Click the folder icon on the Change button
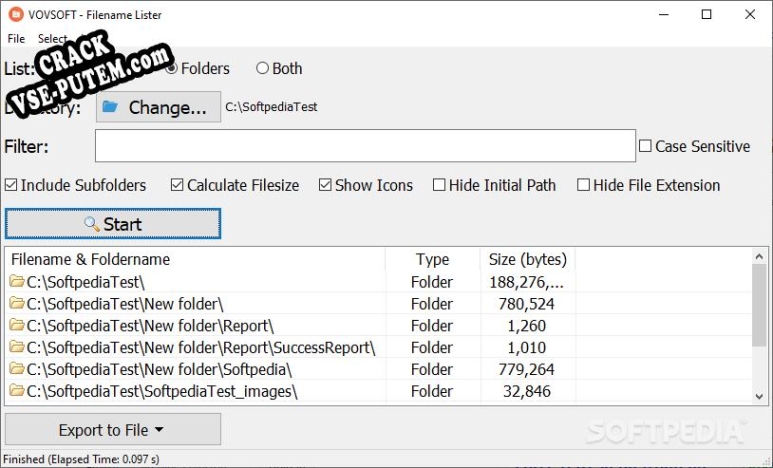 (110, 107)
